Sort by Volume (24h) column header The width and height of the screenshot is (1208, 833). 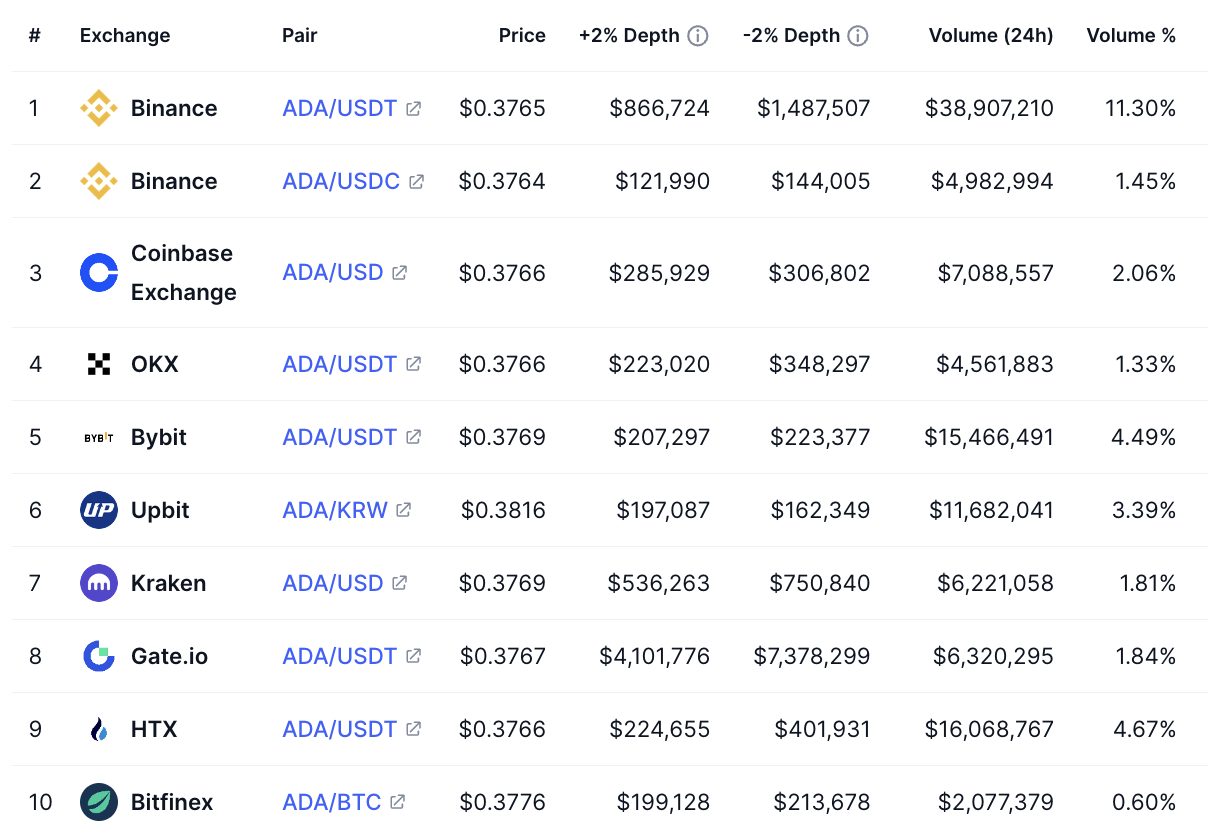point(990,36)
